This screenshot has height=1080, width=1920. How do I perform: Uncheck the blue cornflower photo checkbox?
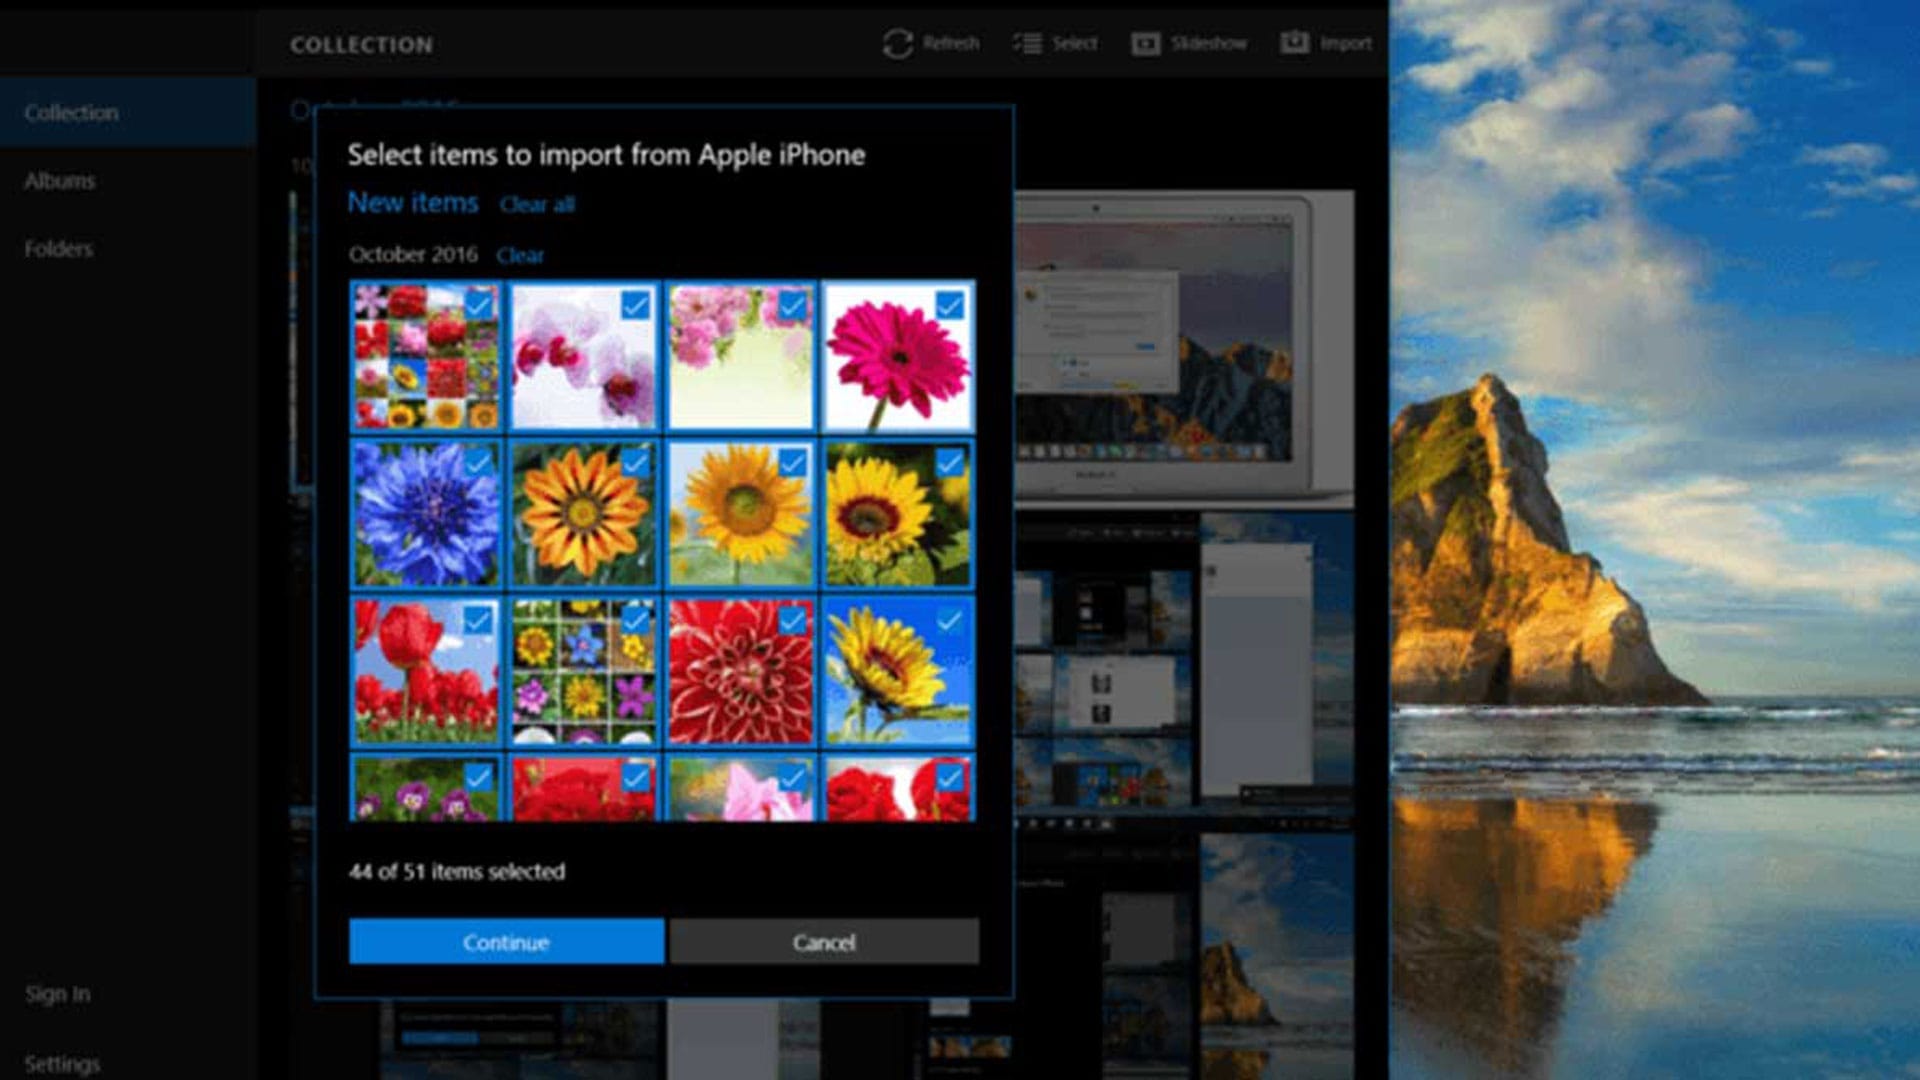tap(479, 462)
